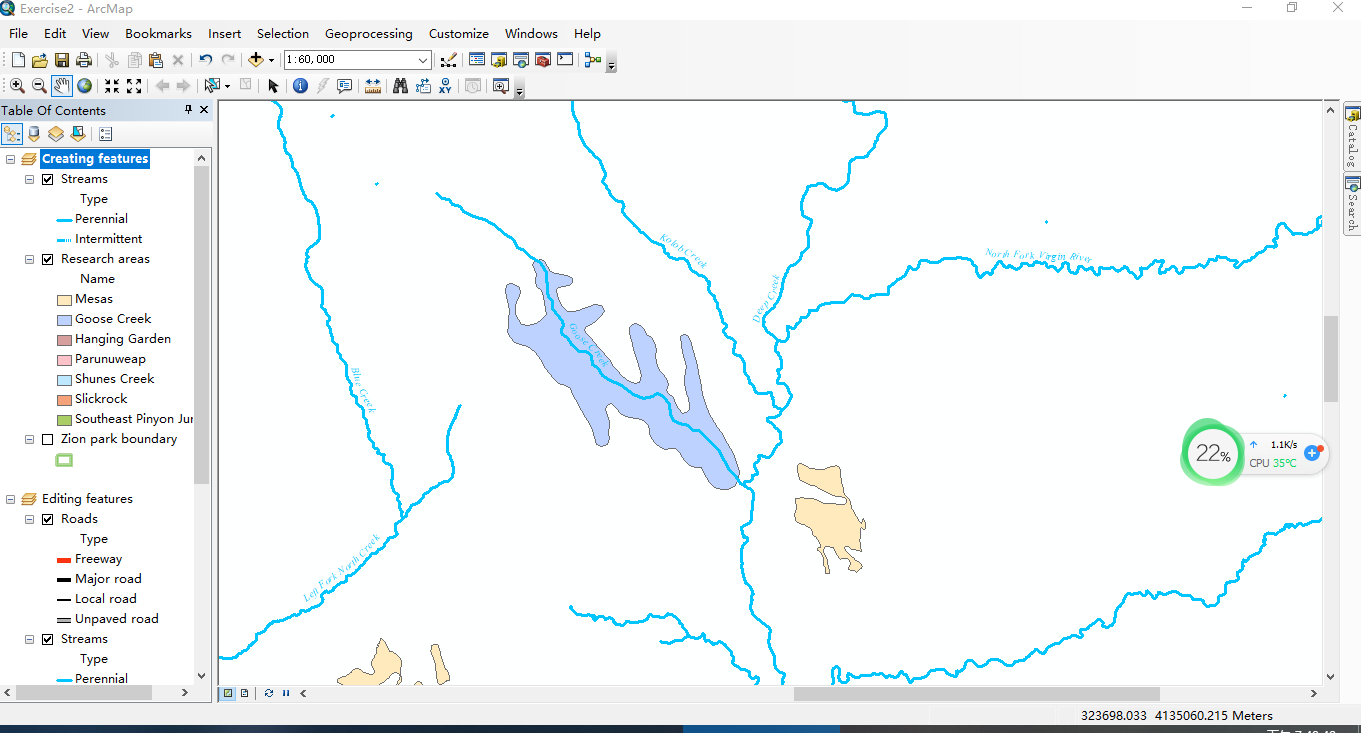Enable the Zion park boundary layer

(x=46, y=438)
